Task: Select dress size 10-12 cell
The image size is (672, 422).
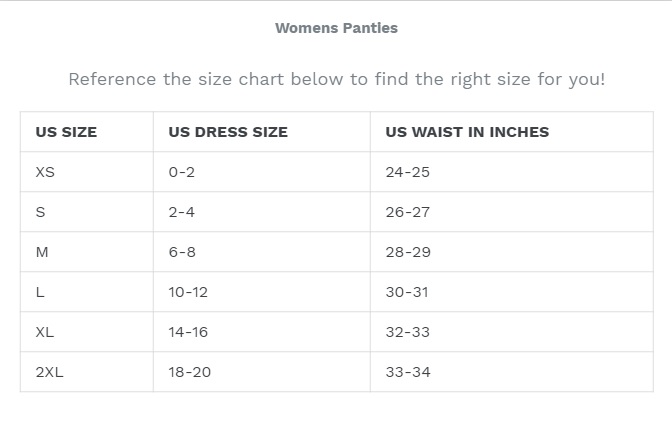Action: pos(188,292)
